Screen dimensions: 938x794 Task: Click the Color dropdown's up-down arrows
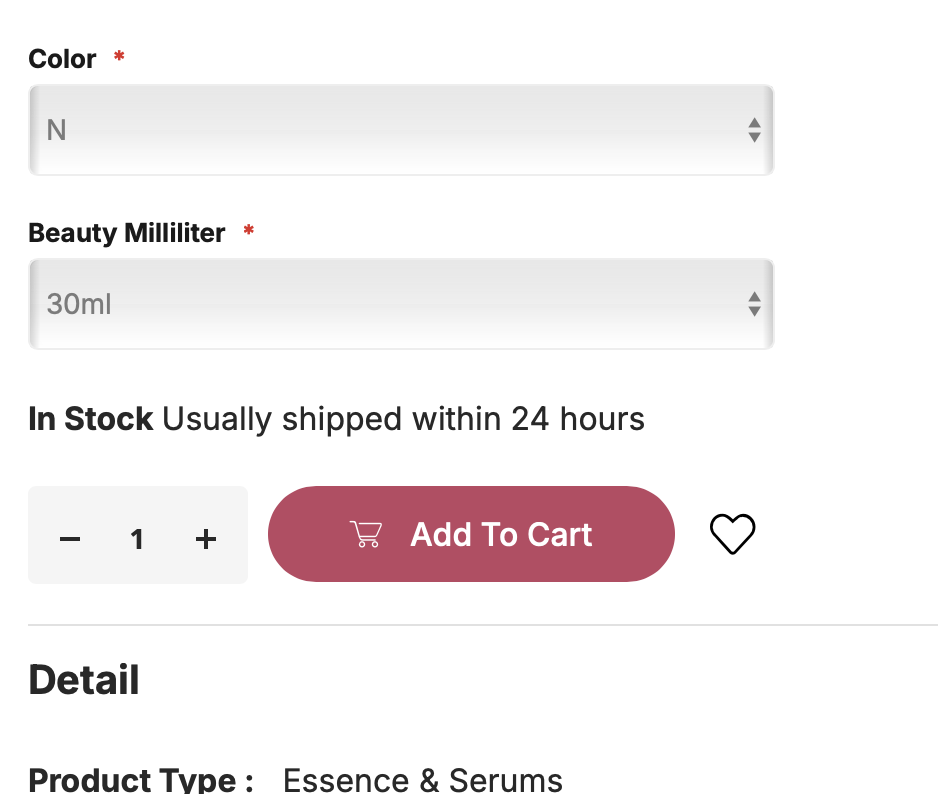pos(754,130)
